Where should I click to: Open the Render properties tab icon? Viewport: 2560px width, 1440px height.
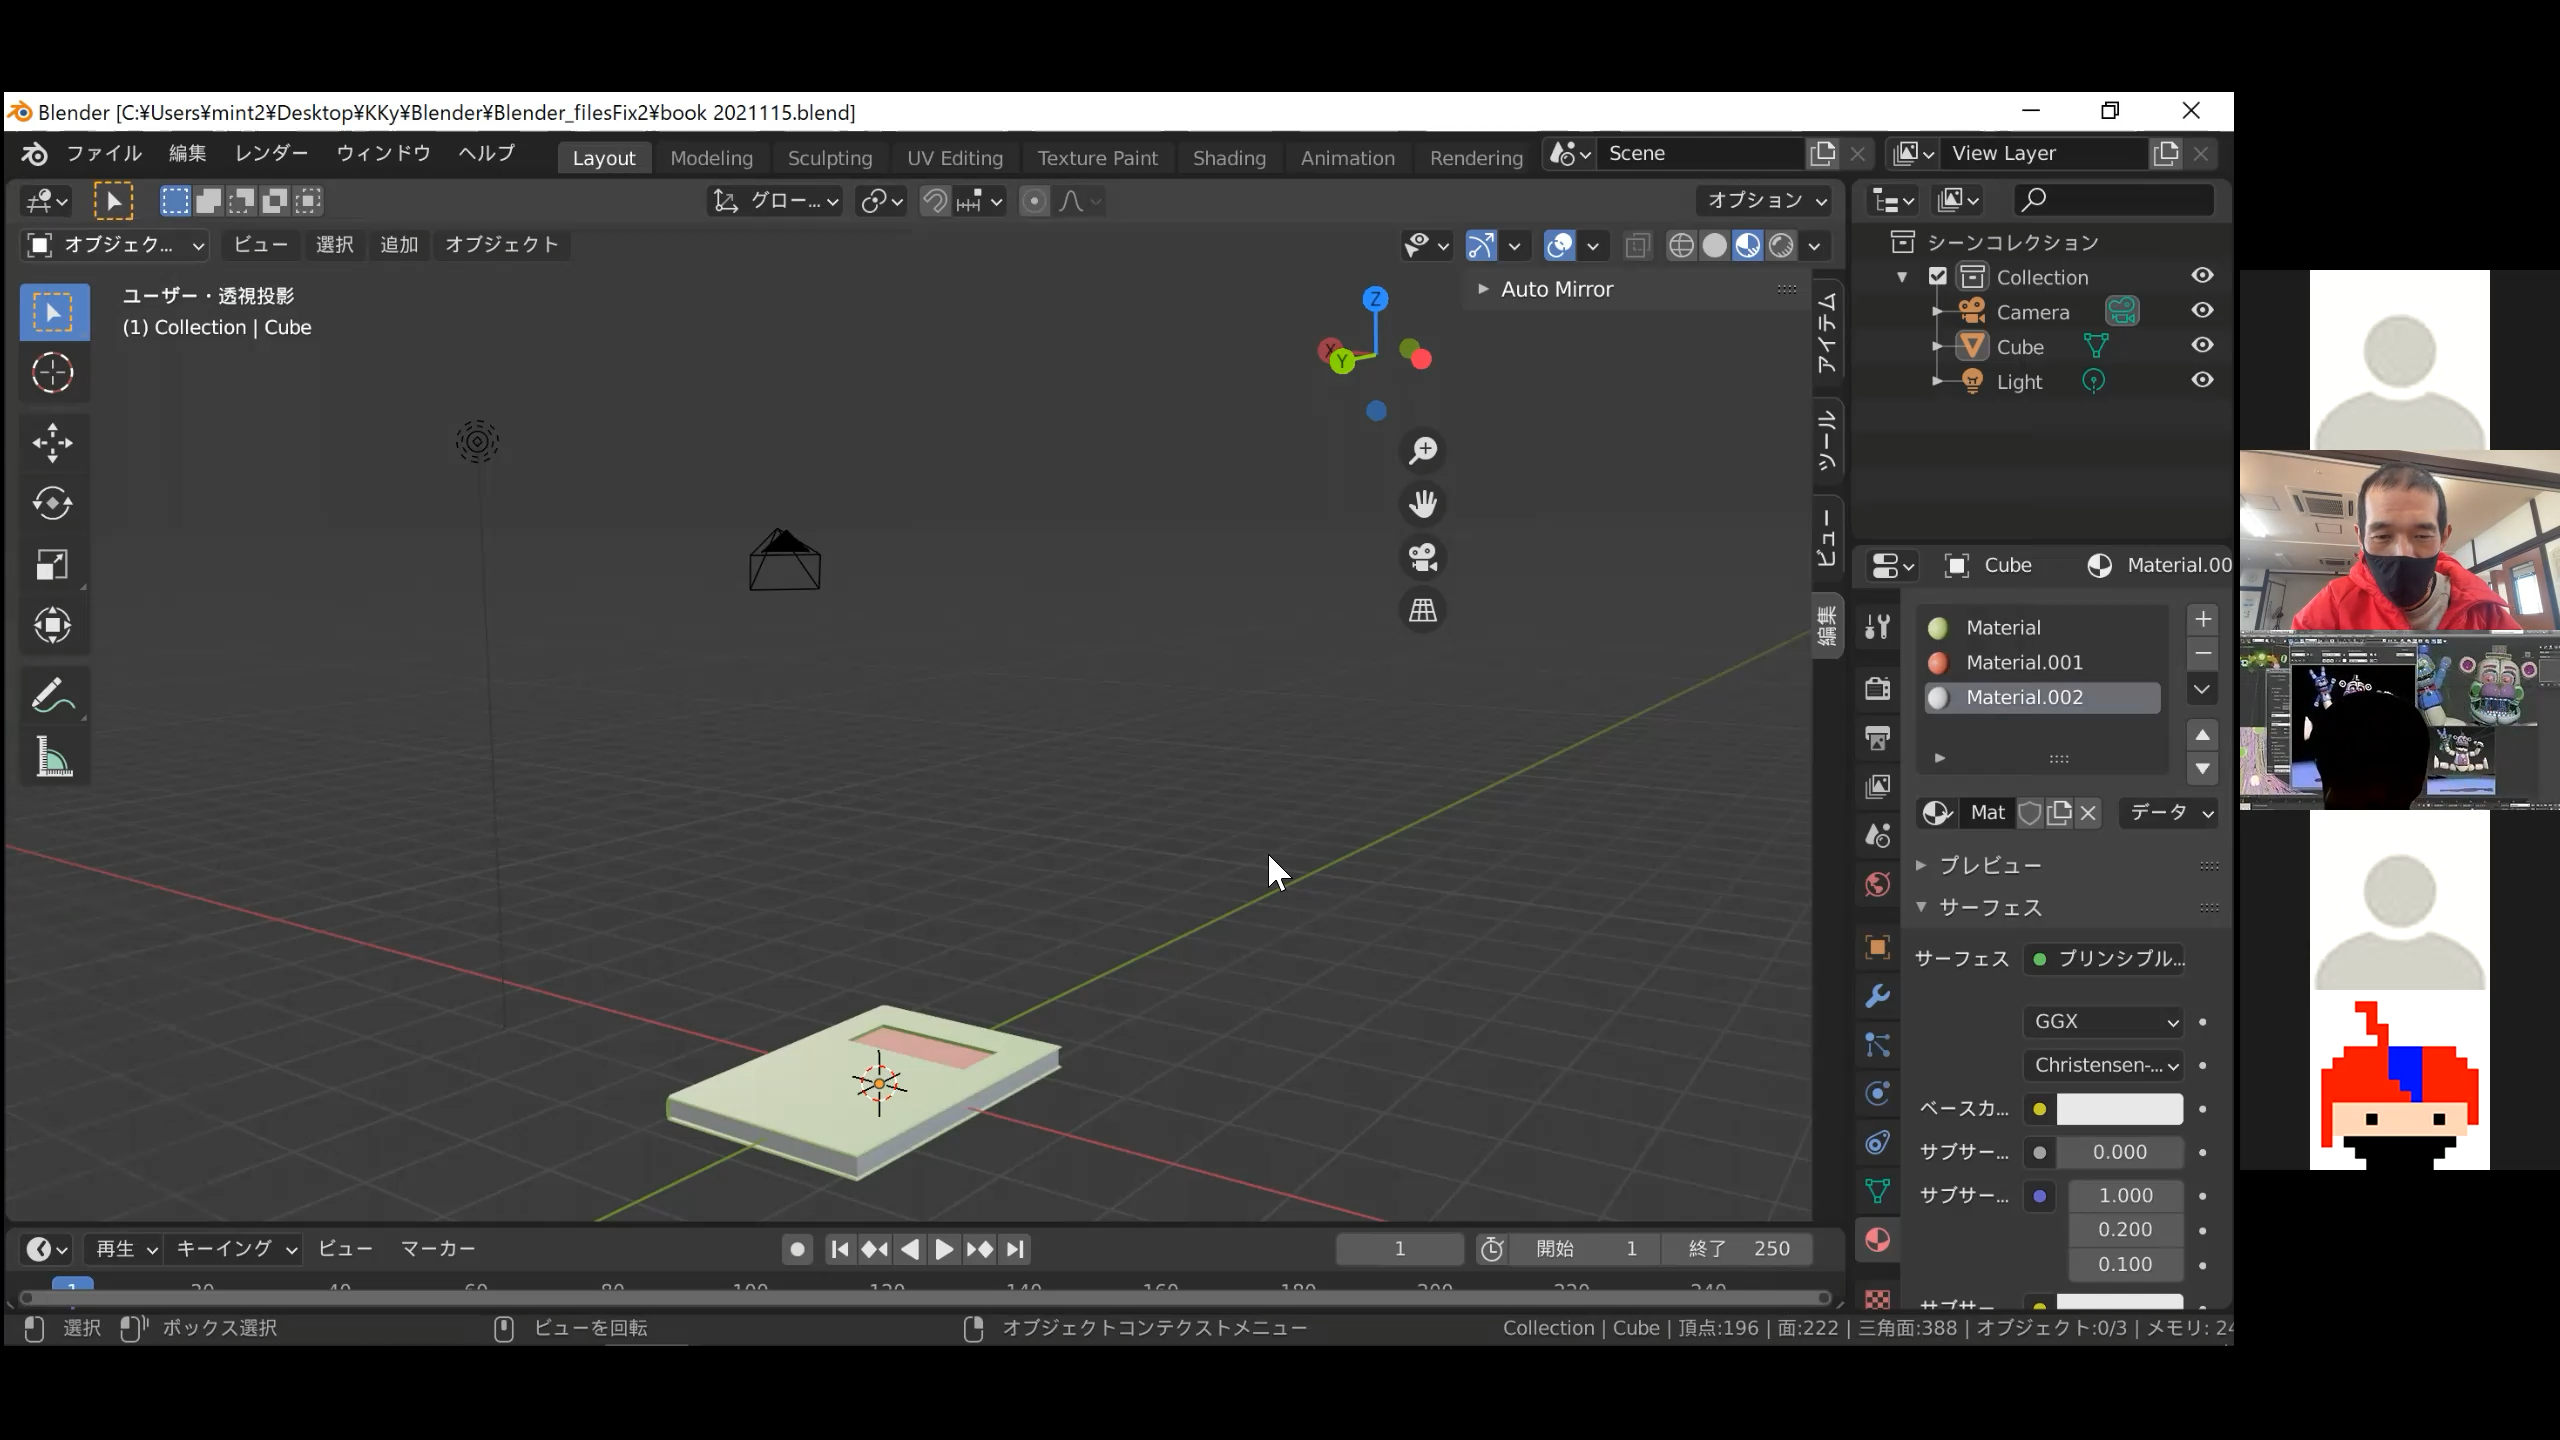[1878, 688]
